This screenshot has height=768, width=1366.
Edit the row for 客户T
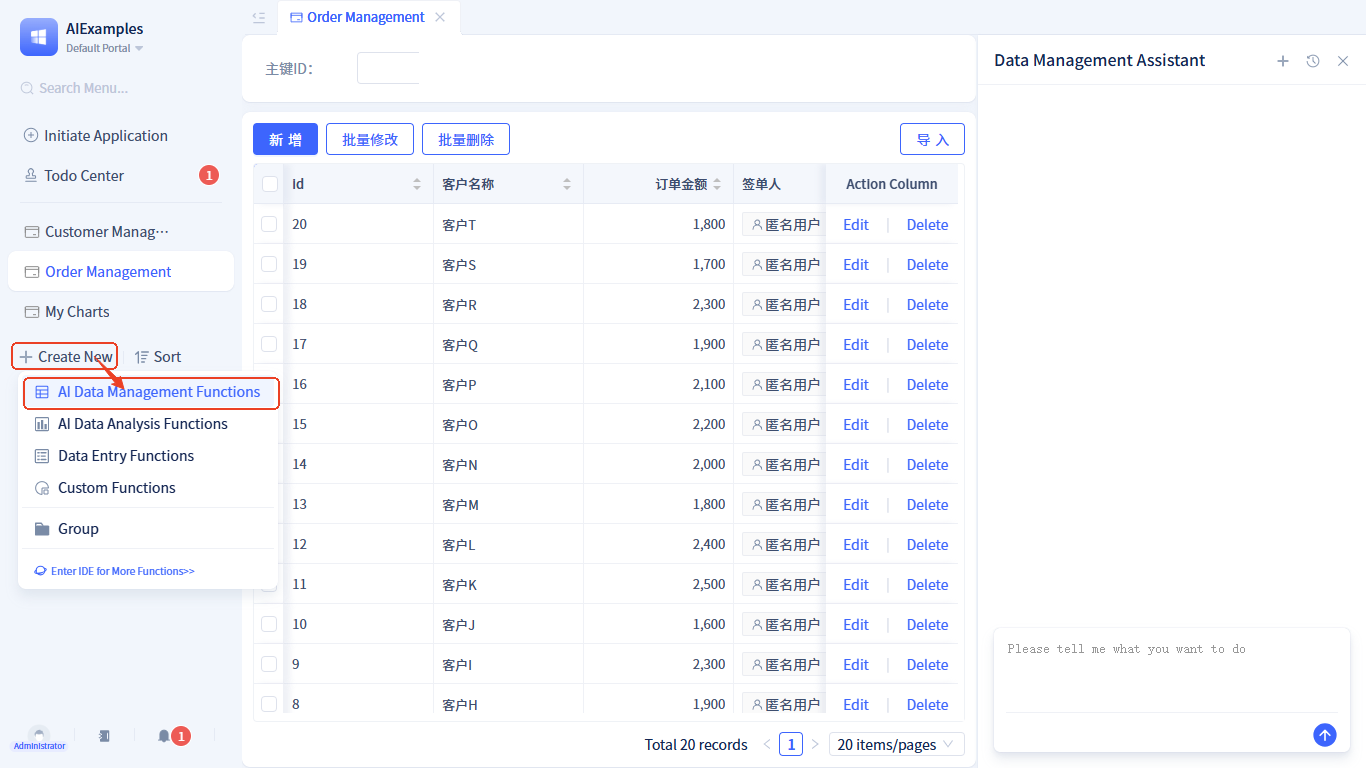click(856, 224)
